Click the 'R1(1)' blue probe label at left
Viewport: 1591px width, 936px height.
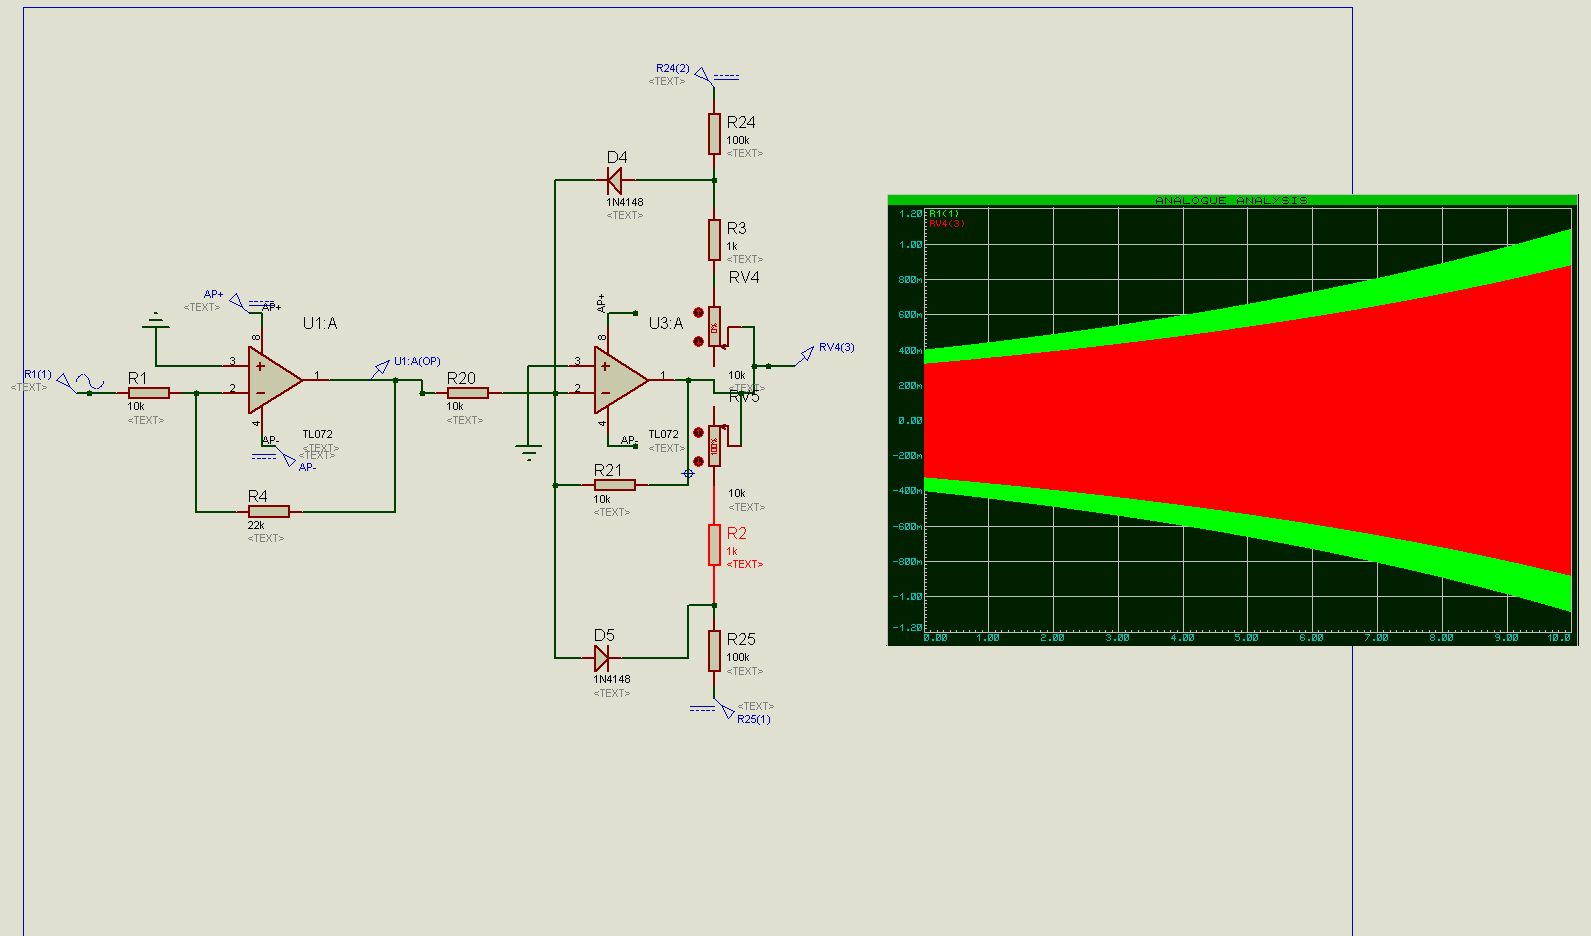(38, 374)
